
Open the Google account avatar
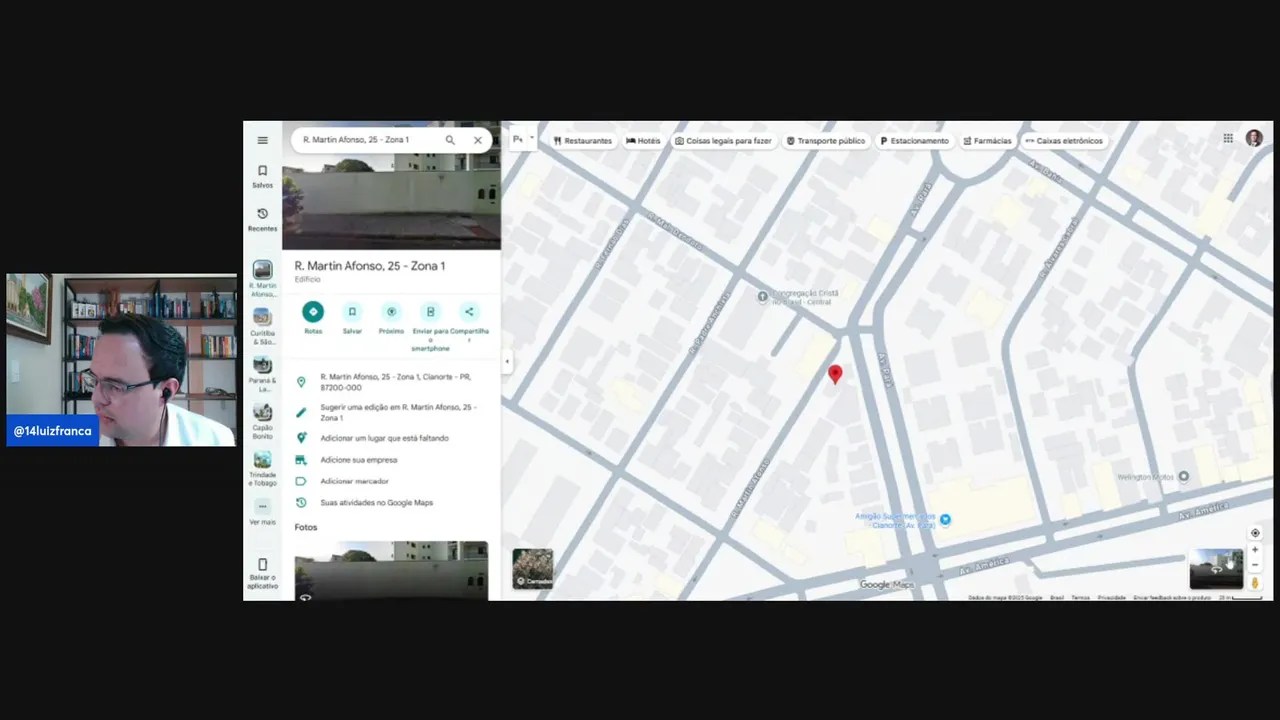tap(1254, 139)
